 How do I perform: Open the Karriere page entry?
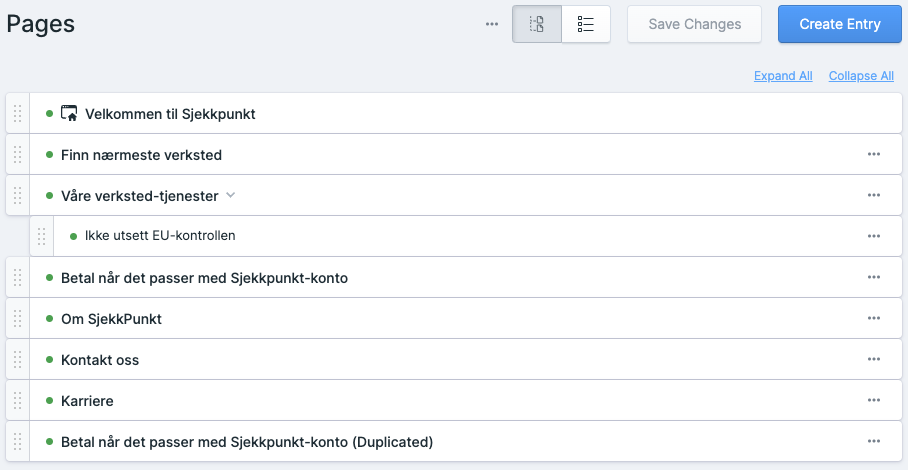(87, 401)
